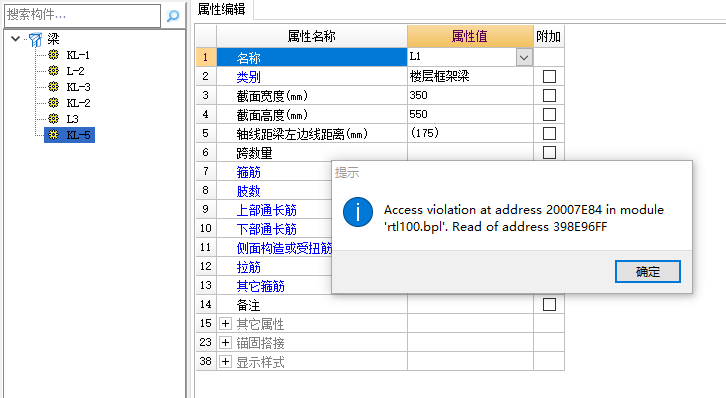Click the 截面宽度(mm) property name

(x=272, y=96)
